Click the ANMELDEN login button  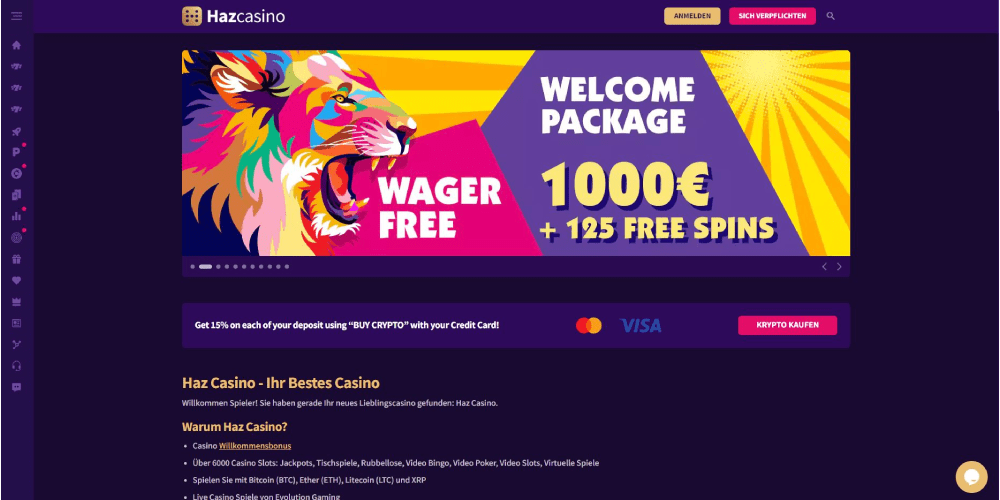(x=692, y=16)
